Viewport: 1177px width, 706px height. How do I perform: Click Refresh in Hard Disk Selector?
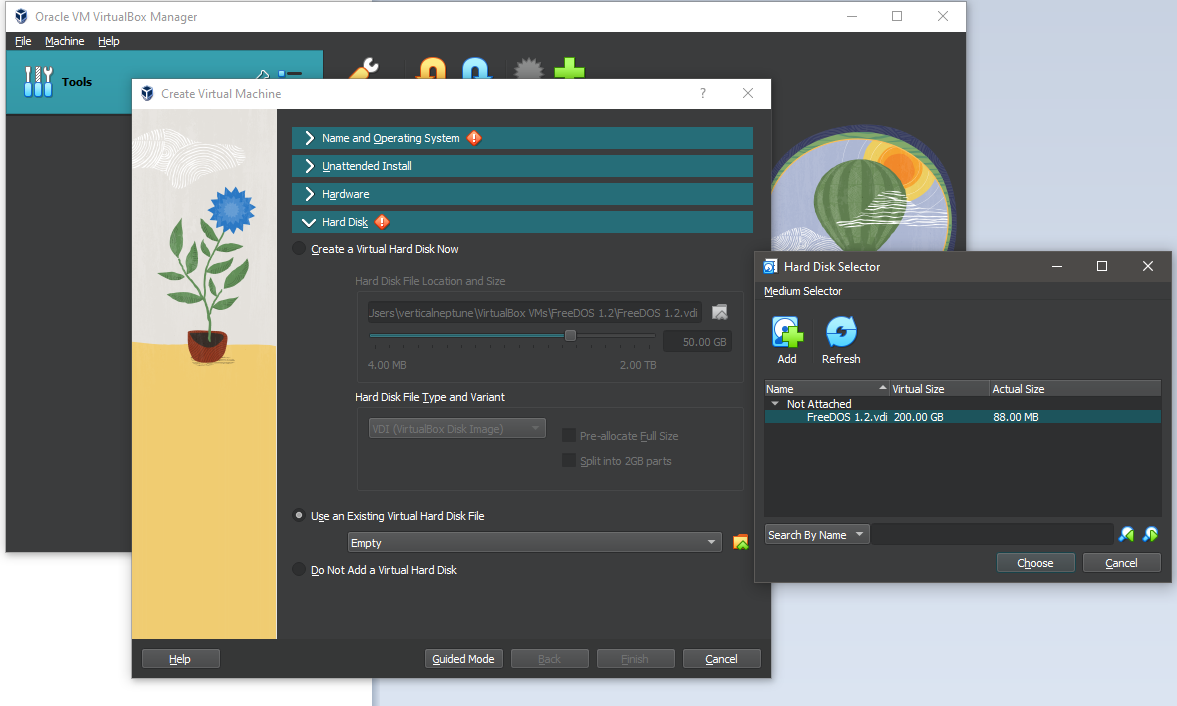point(841,335)
